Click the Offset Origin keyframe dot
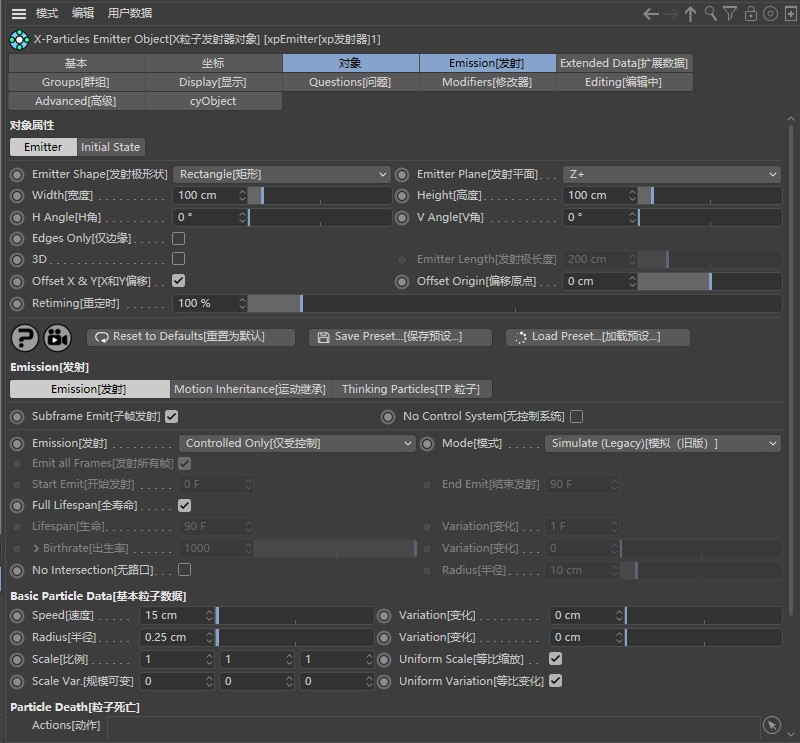The image size is (800, 743). pos(402,282)
